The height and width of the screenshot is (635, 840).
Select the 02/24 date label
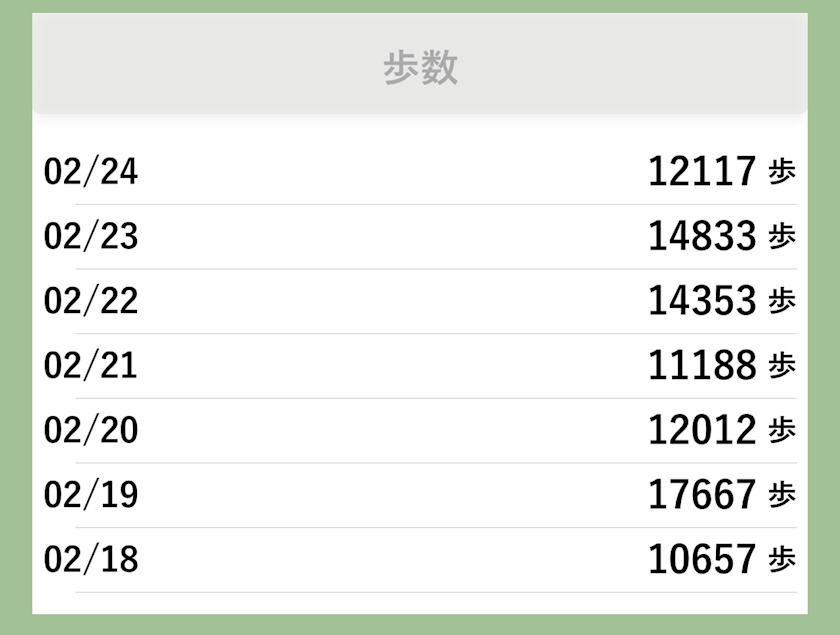(91, 172)
